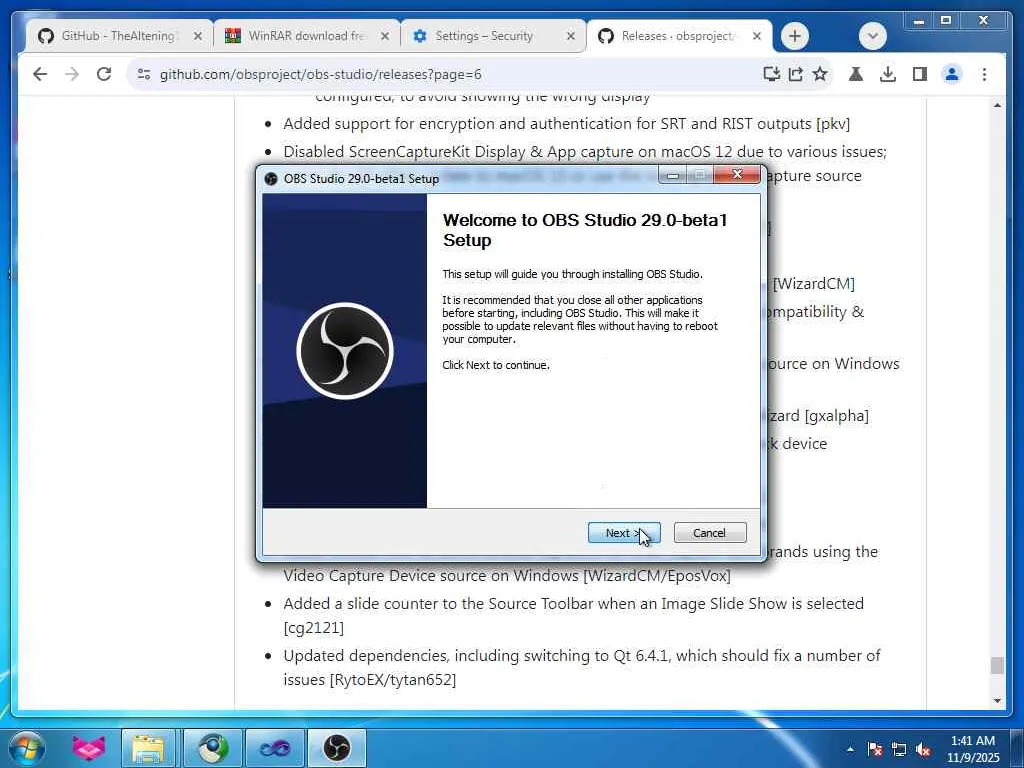Open Action Center flag tray icon
The image size is (1024, 768).
[x=875, y=750]
